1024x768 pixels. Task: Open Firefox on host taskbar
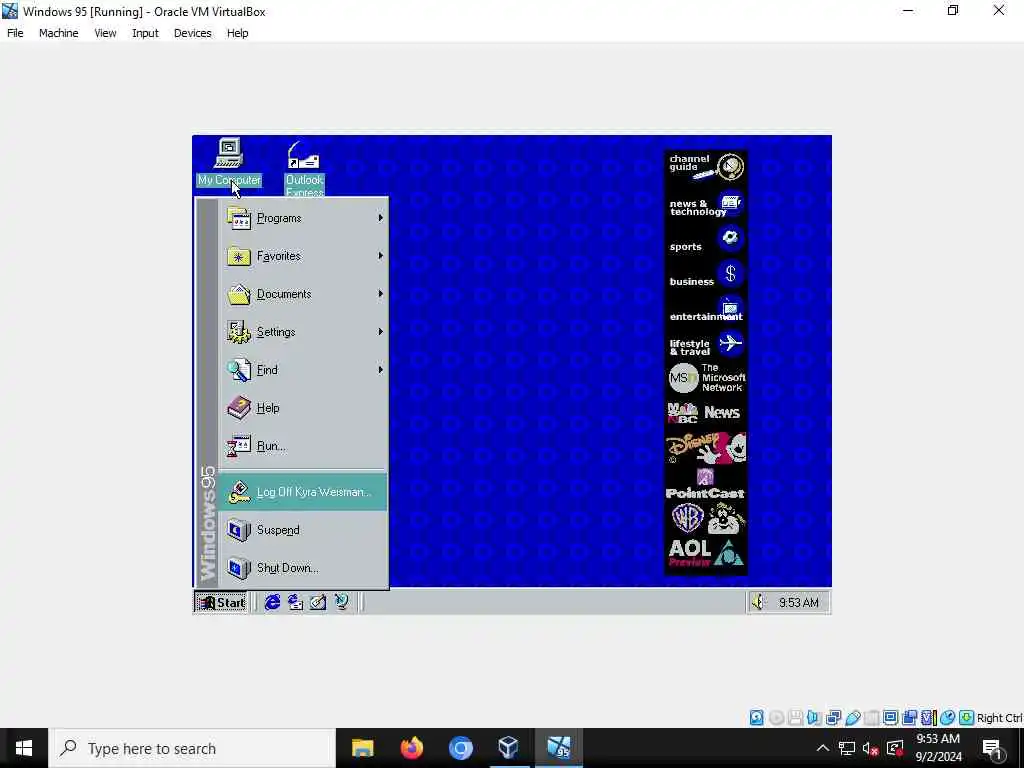coord(411,748)
